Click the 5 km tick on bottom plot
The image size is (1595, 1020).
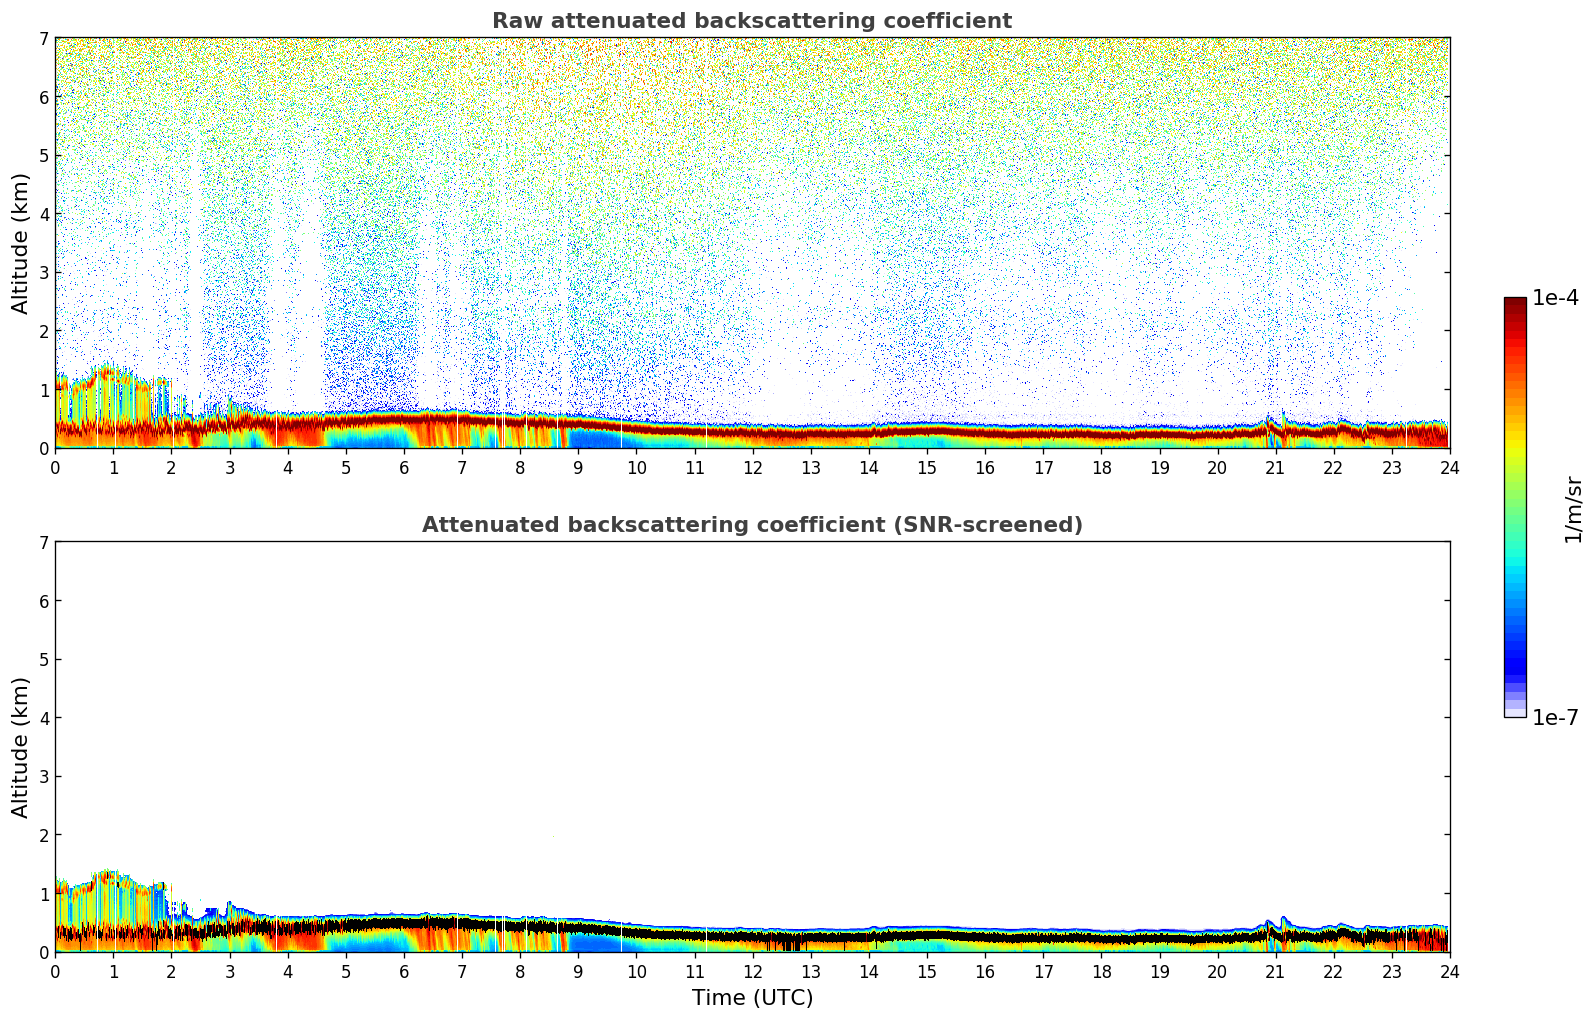[x=43, y=659]
